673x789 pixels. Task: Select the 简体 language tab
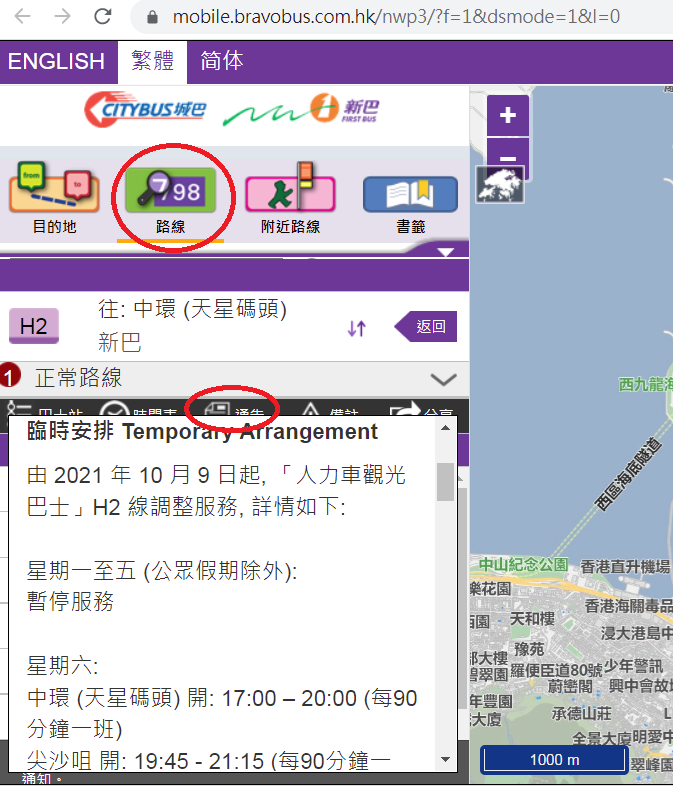[x=221, y=61]
